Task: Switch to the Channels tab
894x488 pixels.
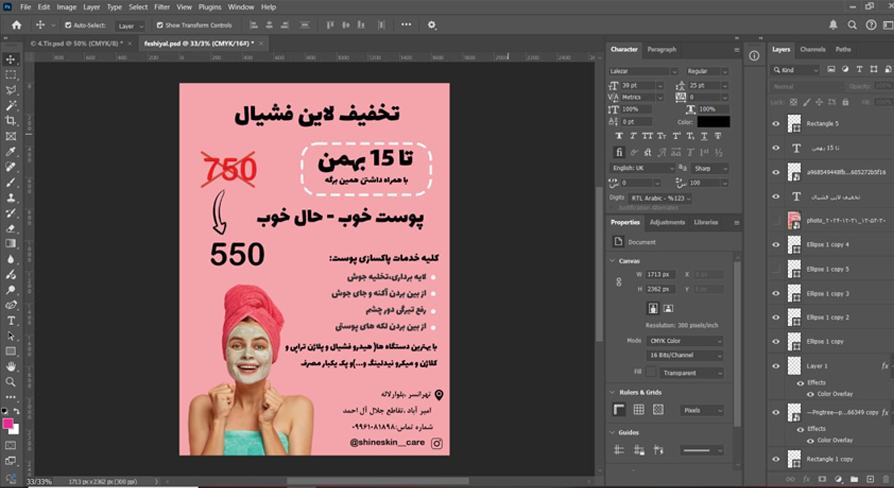Action: pos(812,50)
